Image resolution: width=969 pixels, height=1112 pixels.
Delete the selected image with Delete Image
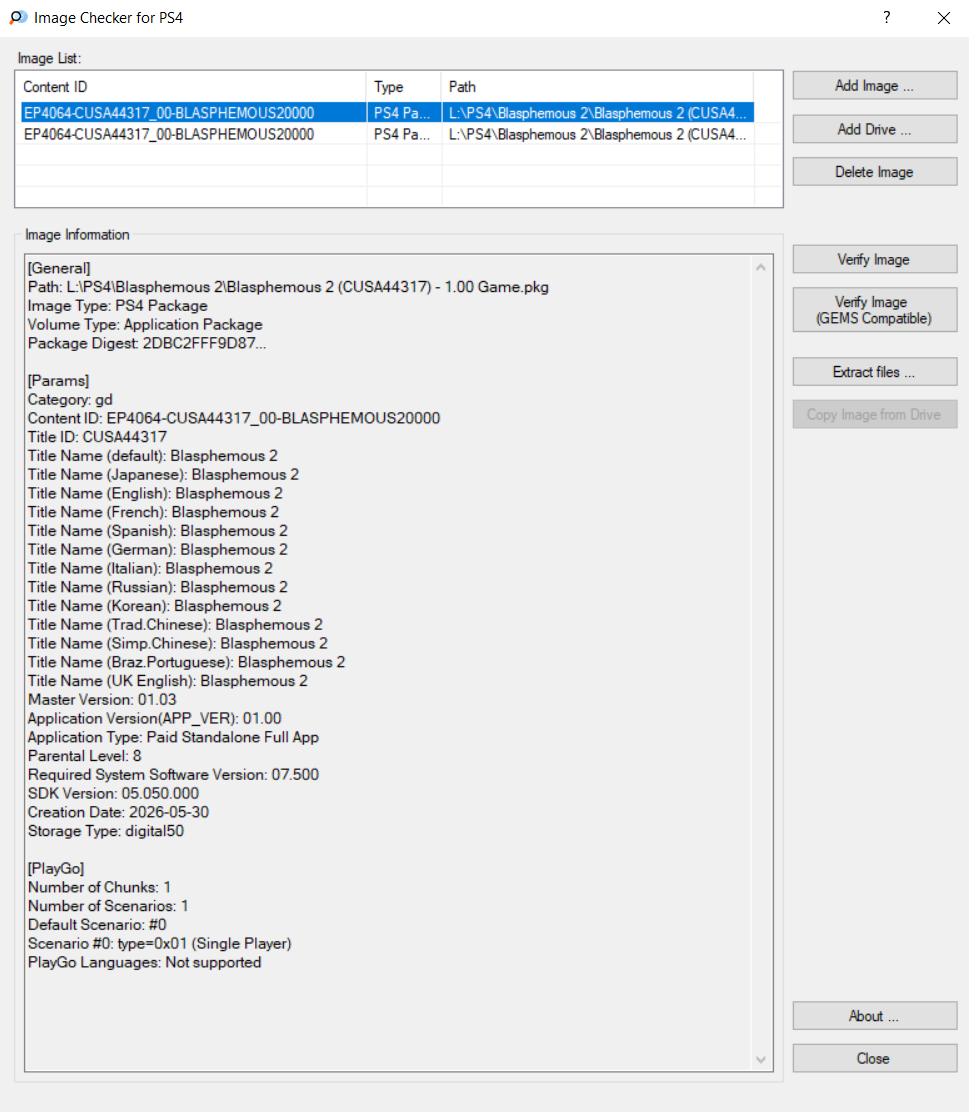874,172
